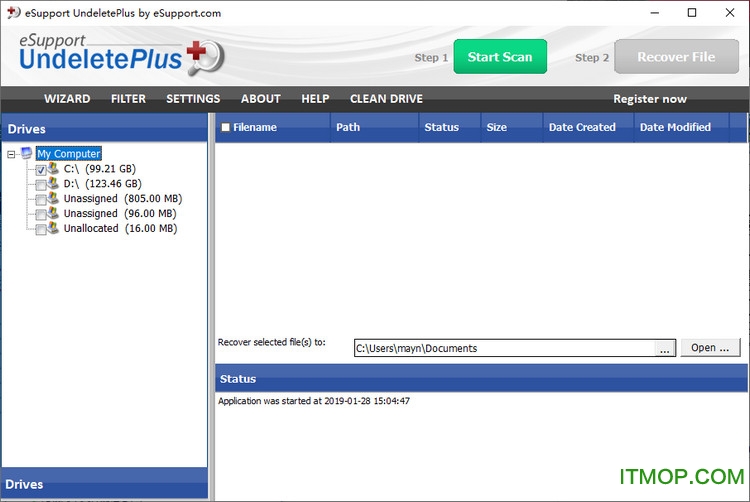Click the 805.00 MB Unassigned drive icon
The width and height of the screenshot is (750, 502).
tap(53, 199)
